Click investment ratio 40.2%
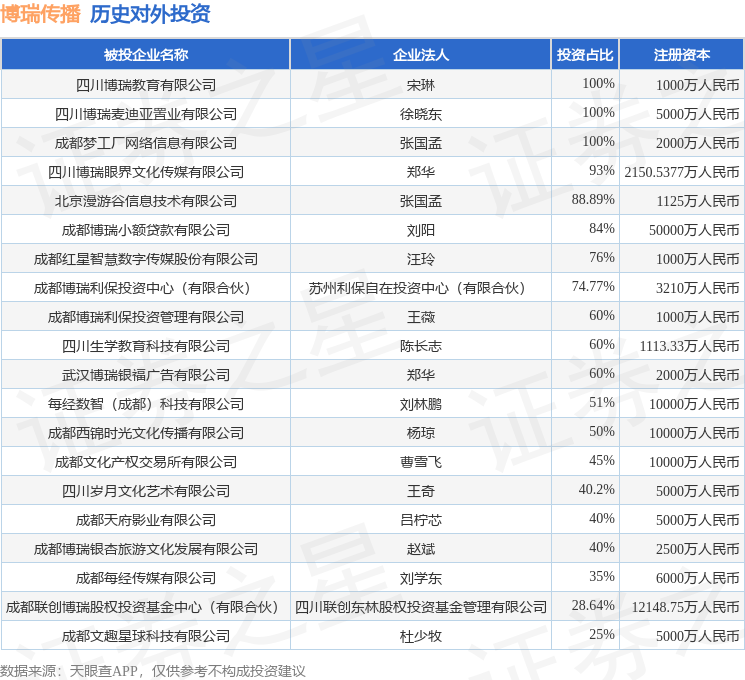Image resolution: width=745 pixels, height=680 pixels. coord(596,489)
